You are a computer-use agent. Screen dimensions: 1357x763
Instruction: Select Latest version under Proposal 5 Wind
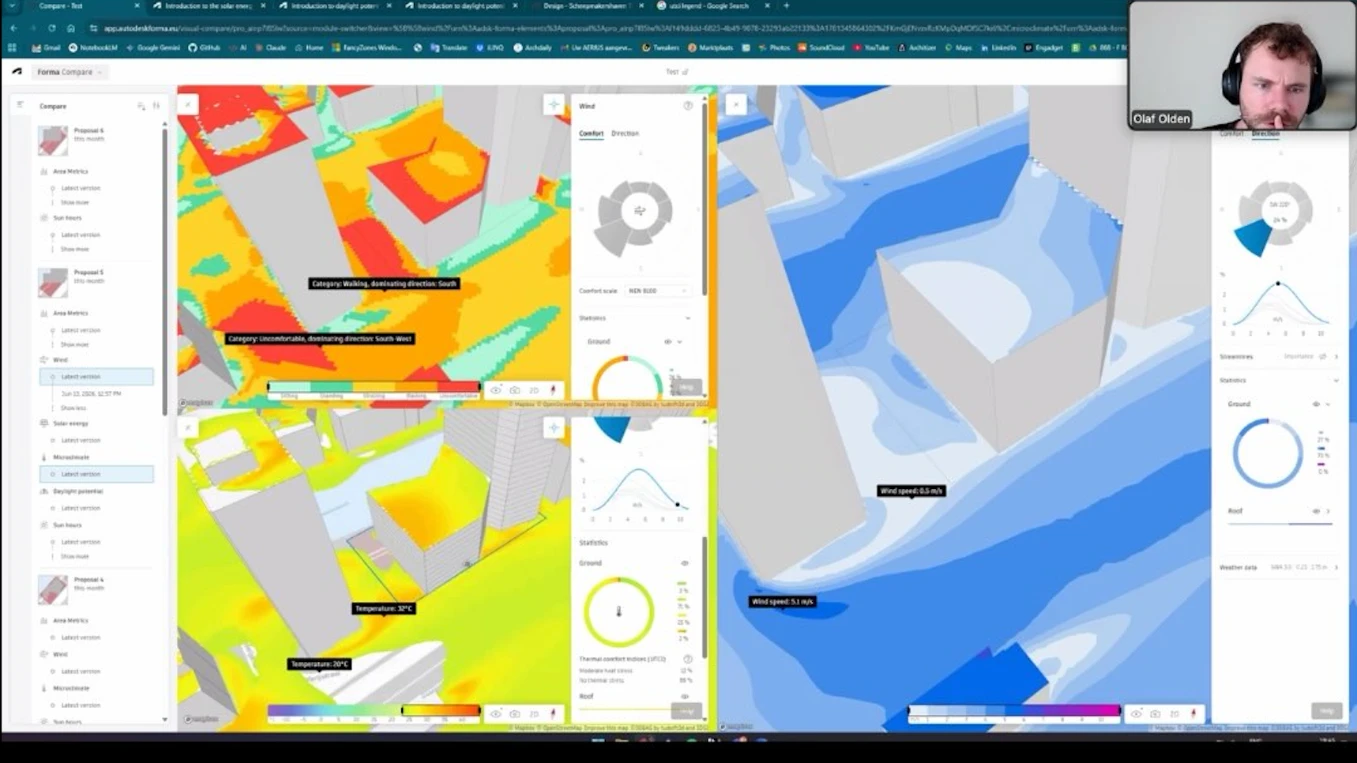pyautogui.click(x=97, y=377)
